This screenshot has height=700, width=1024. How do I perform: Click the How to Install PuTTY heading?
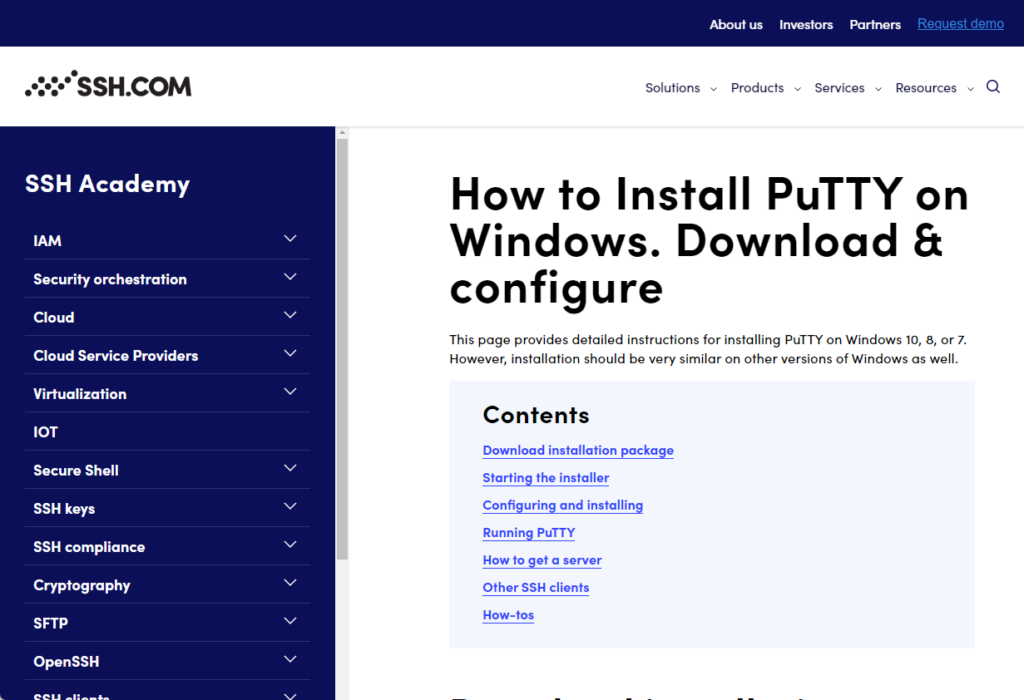pyautogui.click(x=709, y=241)
